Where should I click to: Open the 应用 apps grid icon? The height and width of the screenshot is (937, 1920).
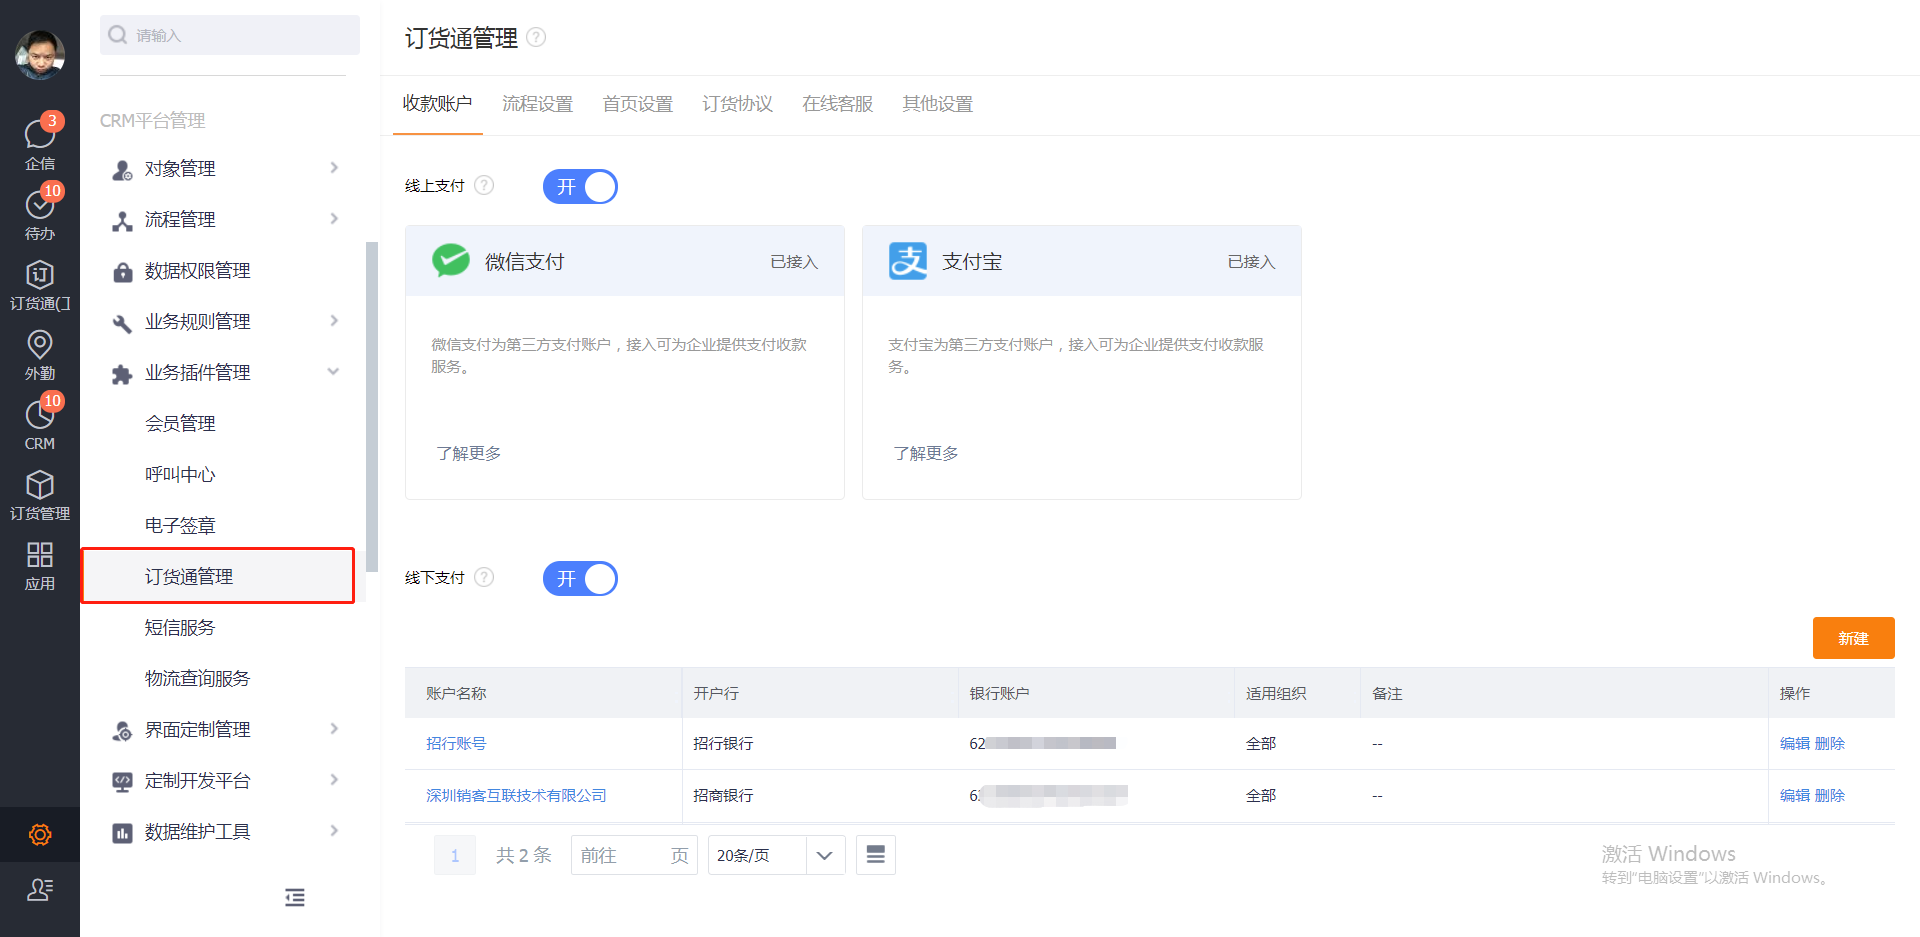point(40,554)
